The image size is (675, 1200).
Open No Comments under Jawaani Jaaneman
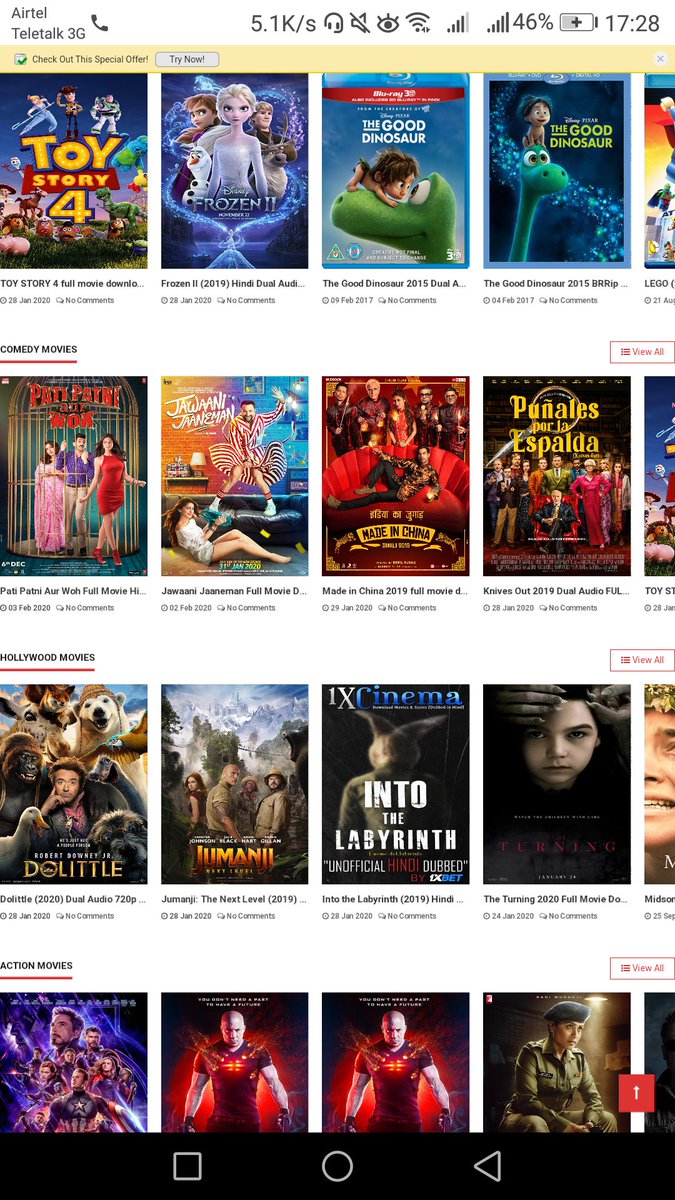point(246,608)
